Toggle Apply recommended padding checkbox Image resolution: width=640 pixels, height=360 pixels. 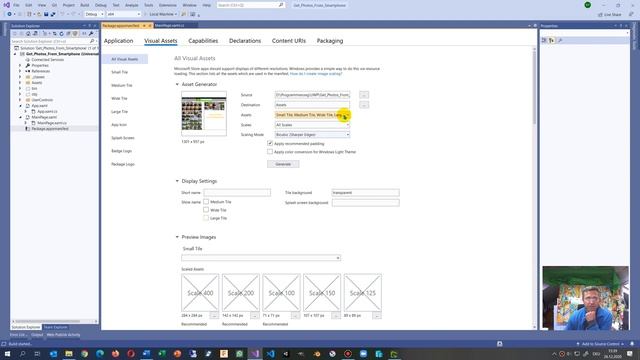point(270,144)
